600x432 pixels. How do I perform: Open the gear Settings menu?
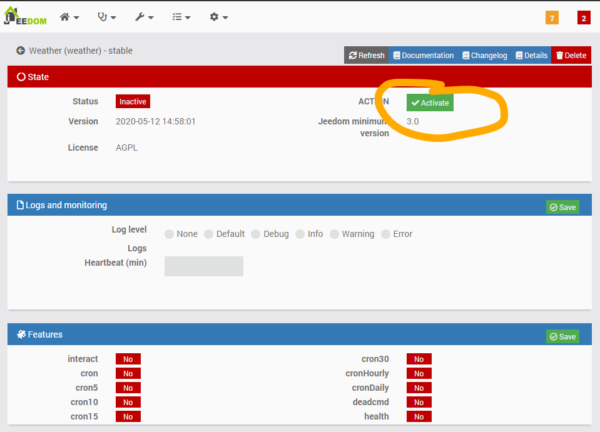(218, 17)
